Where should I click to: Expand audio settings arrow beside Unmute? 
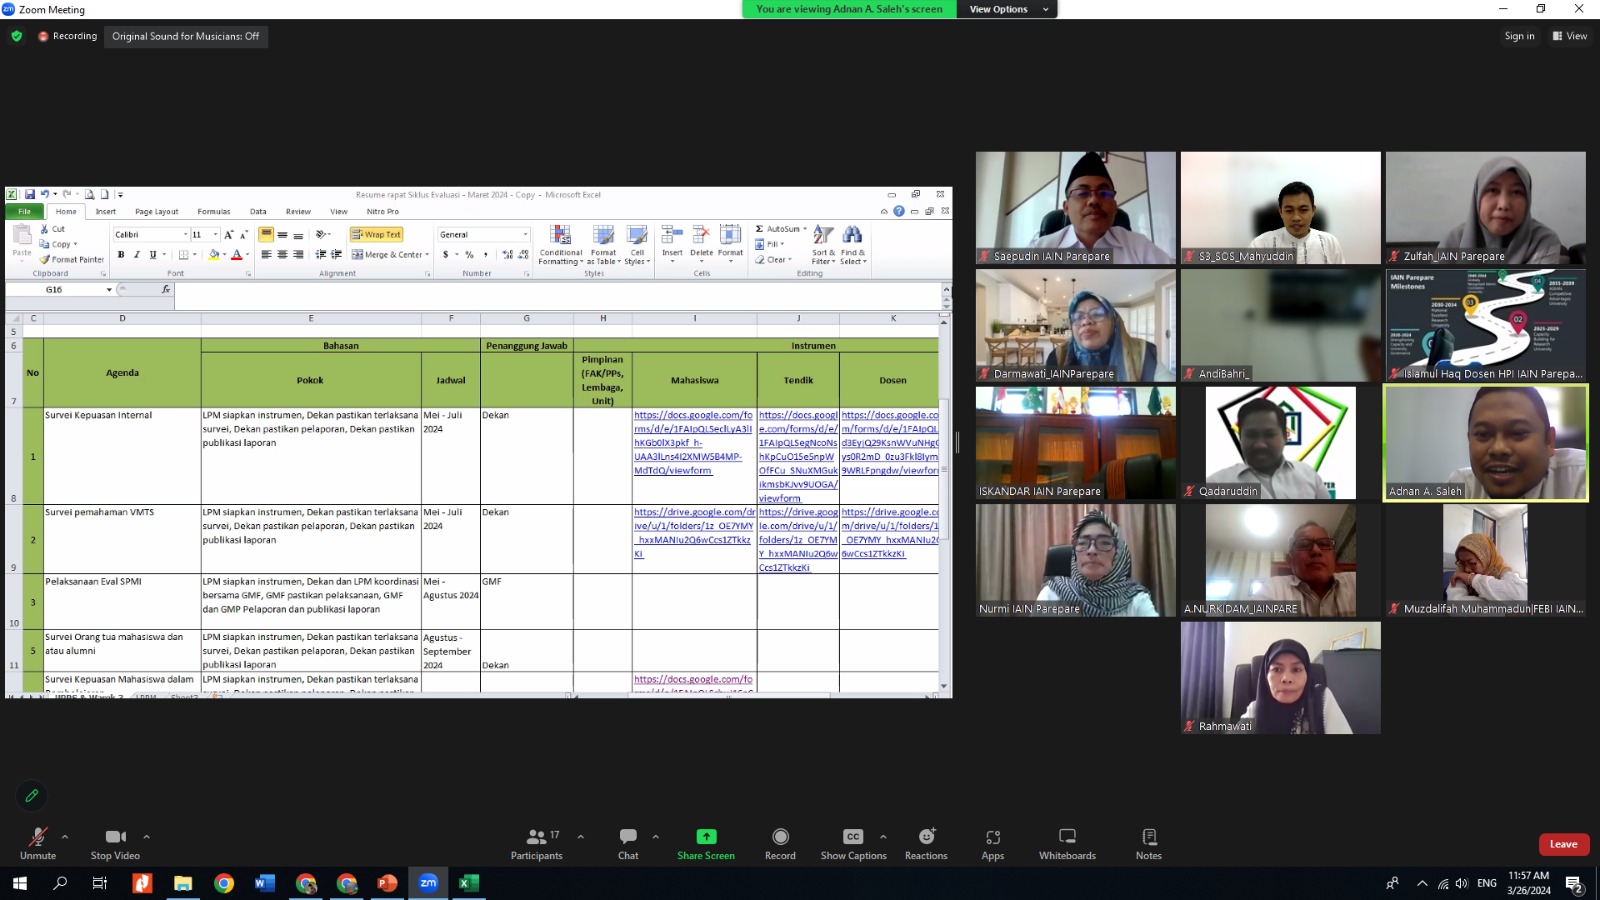(65, 837)
